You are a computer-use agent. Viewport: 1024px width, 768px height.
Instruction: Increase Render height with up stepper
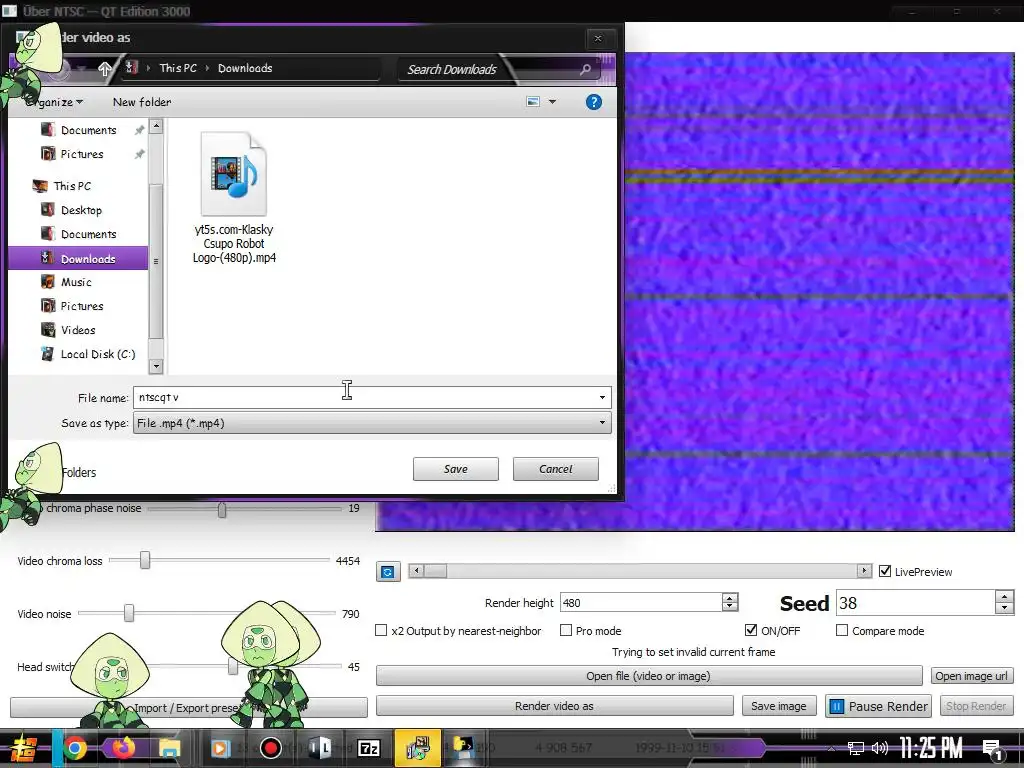[x=730, y=597]
